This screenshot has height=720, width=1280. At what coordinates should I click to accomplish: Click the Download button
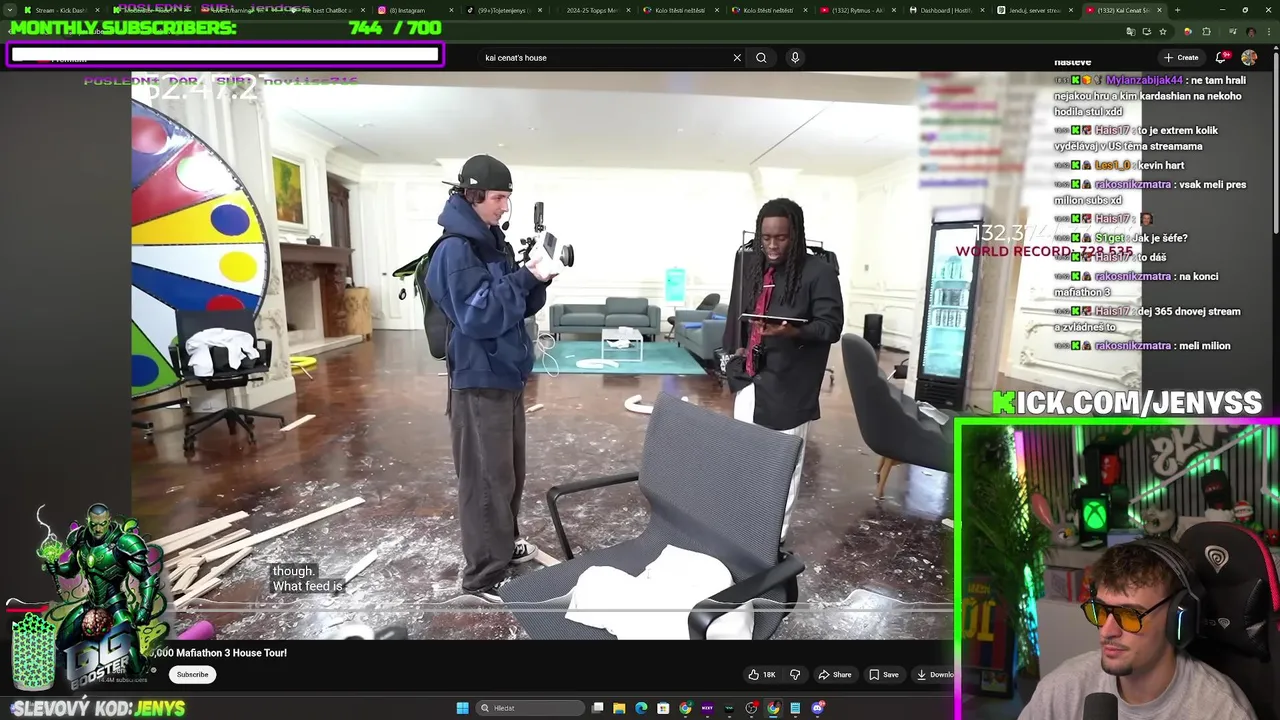(x=934, y=675)
